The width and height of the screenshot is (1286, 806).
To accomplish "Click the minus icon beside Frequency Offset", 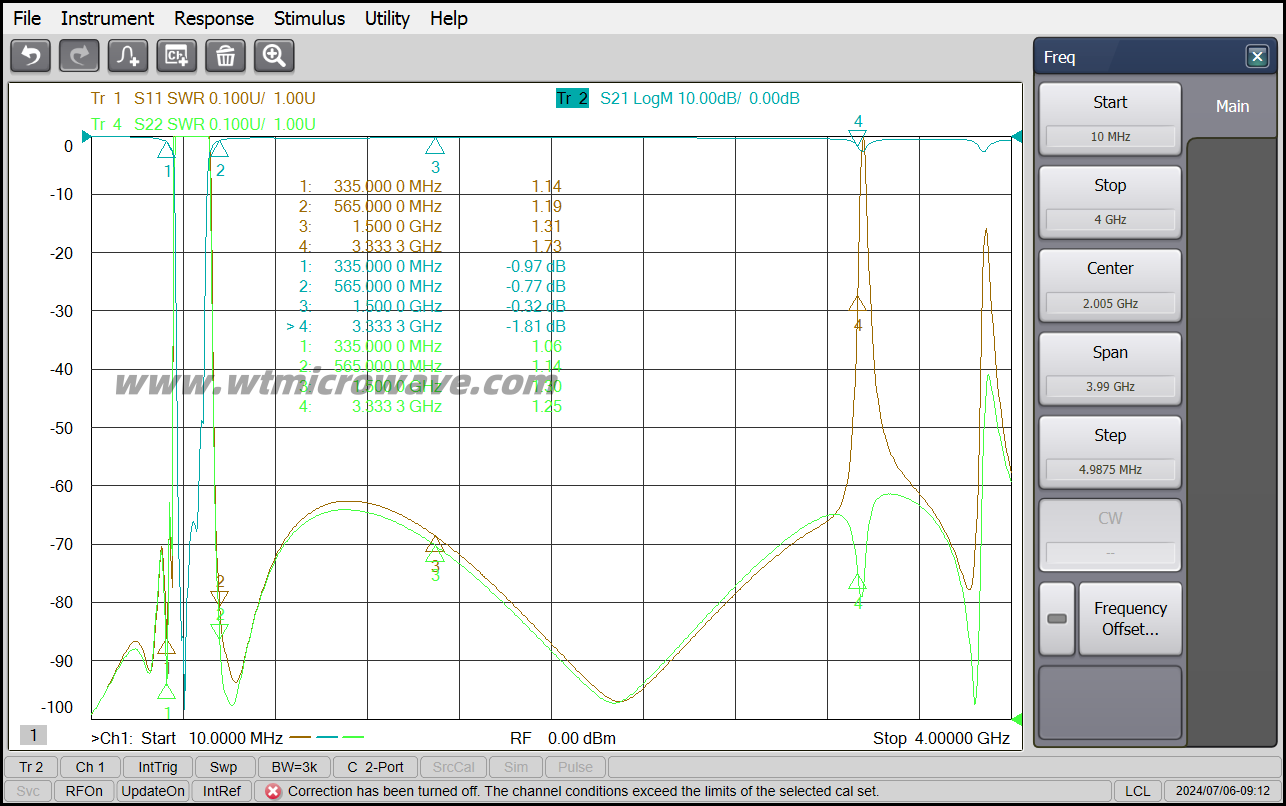I will (1056, 618).
